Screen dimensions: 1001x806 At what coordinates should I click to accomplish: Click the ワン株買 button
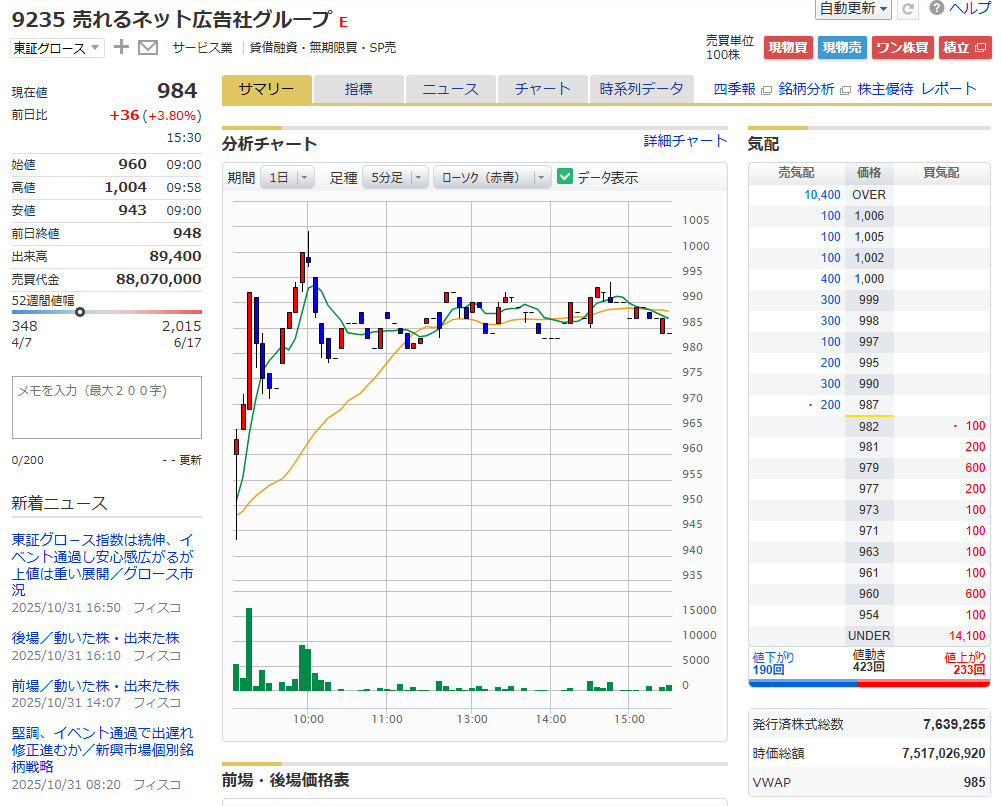pyautogui.click(x=902, y=47)
